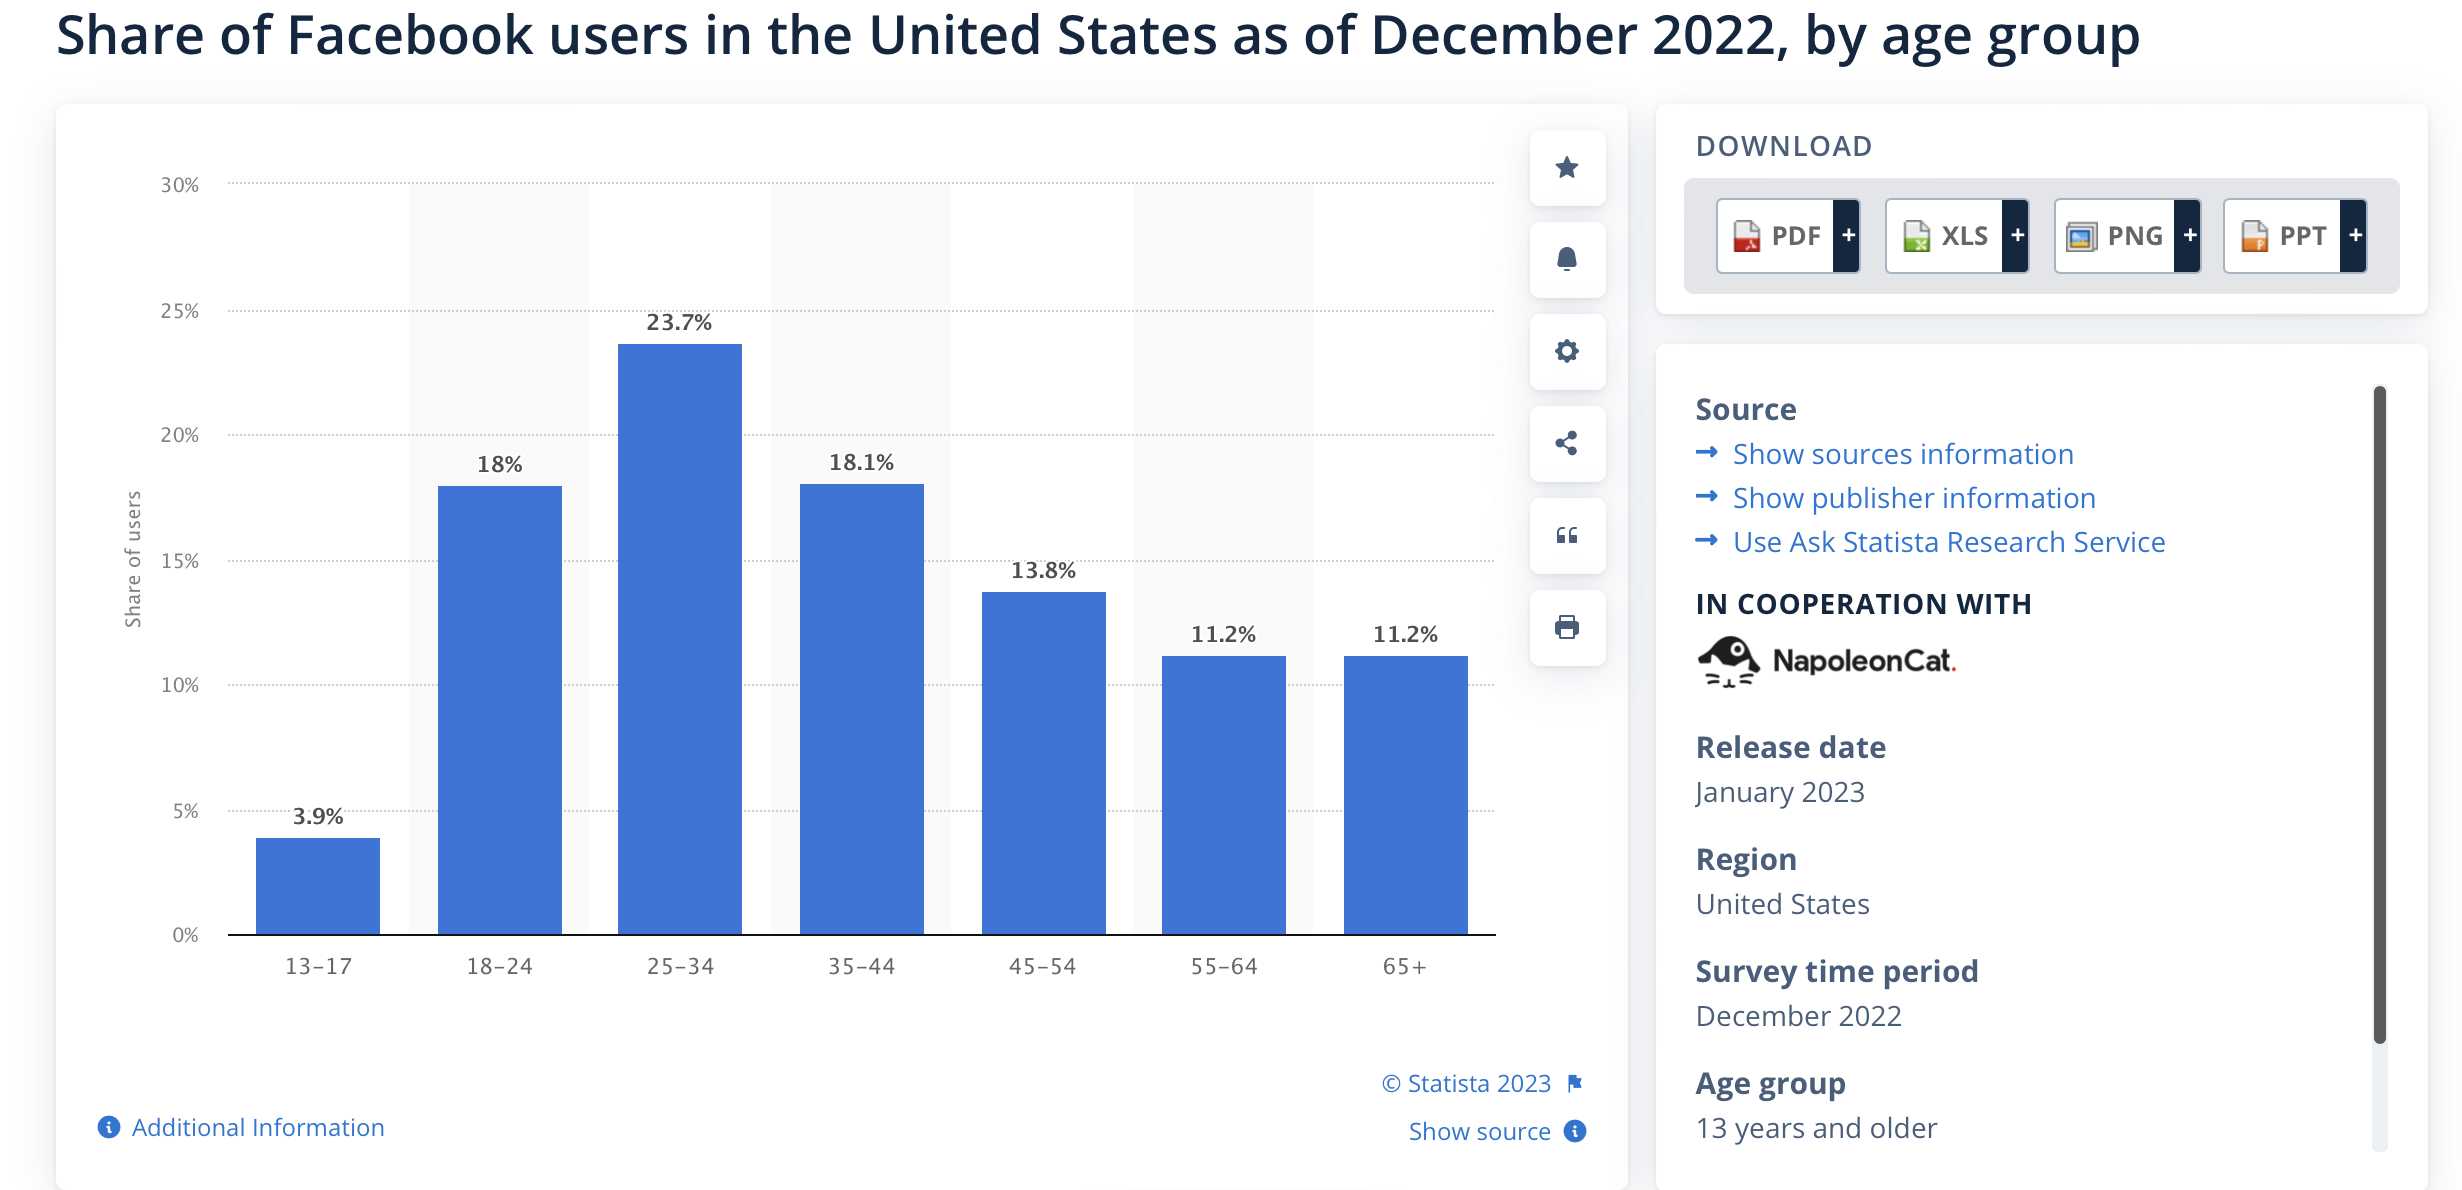Expand extra options for the PPT download

tap(2355, 236)
